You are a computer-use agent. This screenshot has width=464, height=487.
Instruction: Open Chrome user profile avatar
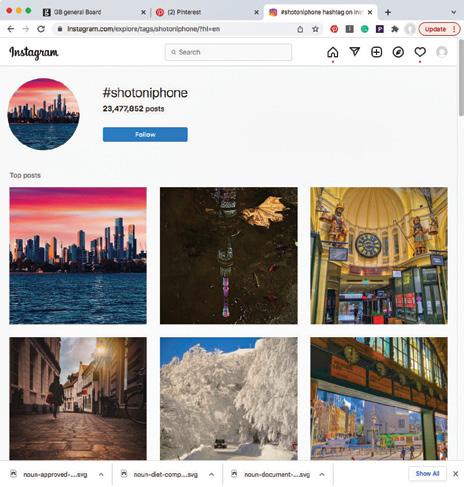click(x=410, y=29)
